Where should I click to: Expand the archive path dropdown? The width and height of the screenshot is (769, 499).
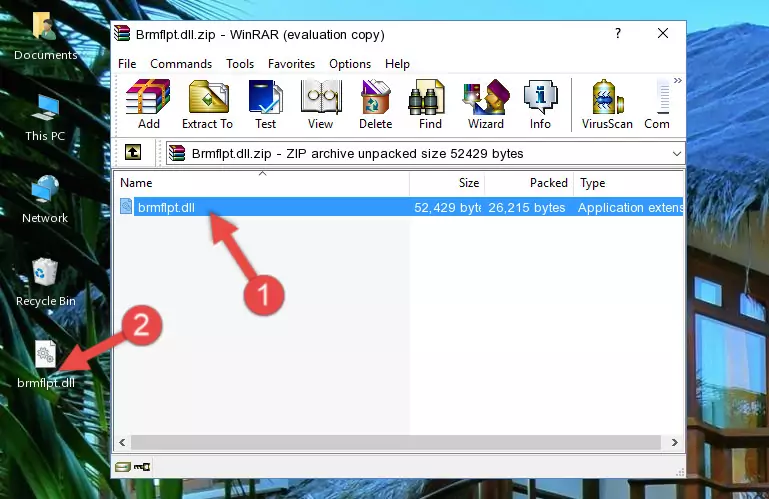(x=676, y=154)
